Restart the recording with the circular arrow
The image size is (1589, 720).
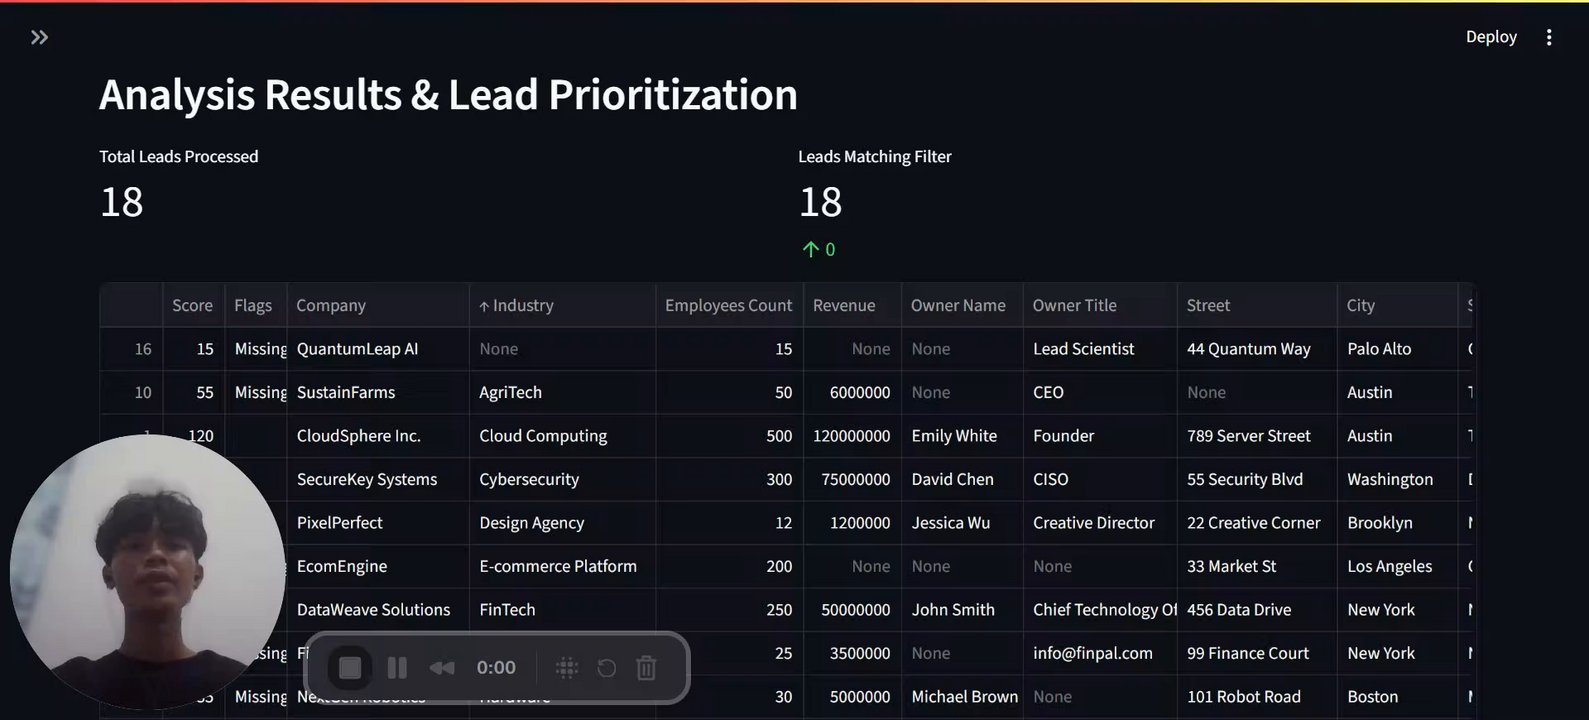click(607, 668)
